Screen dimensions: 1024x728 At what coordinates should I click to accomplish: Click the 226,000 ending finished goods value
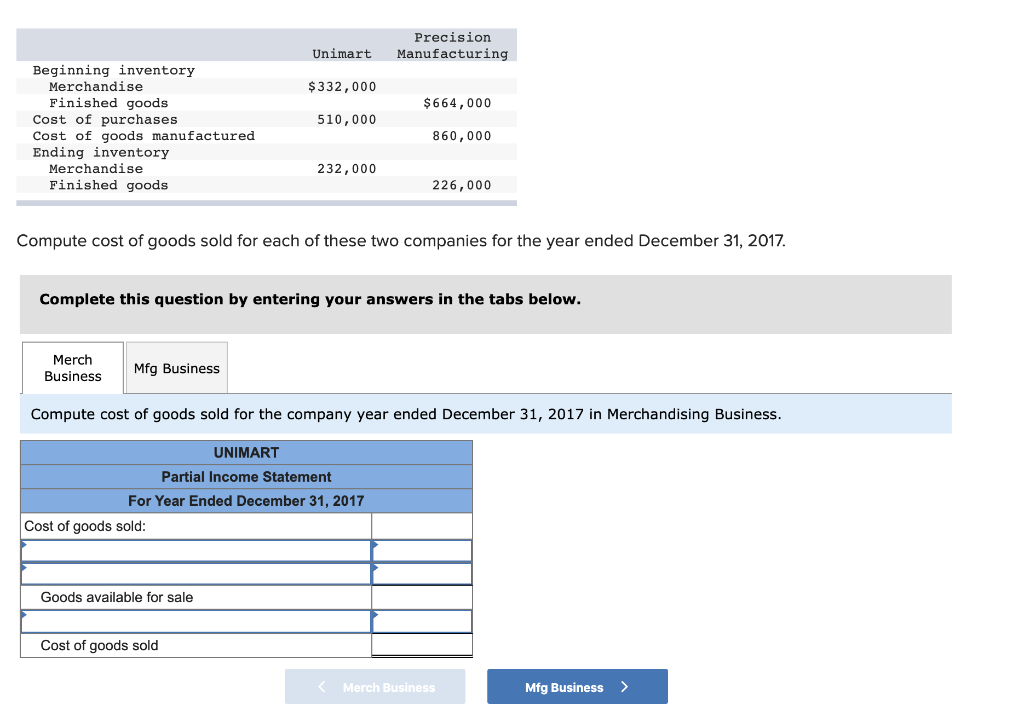tap(462, 185)
